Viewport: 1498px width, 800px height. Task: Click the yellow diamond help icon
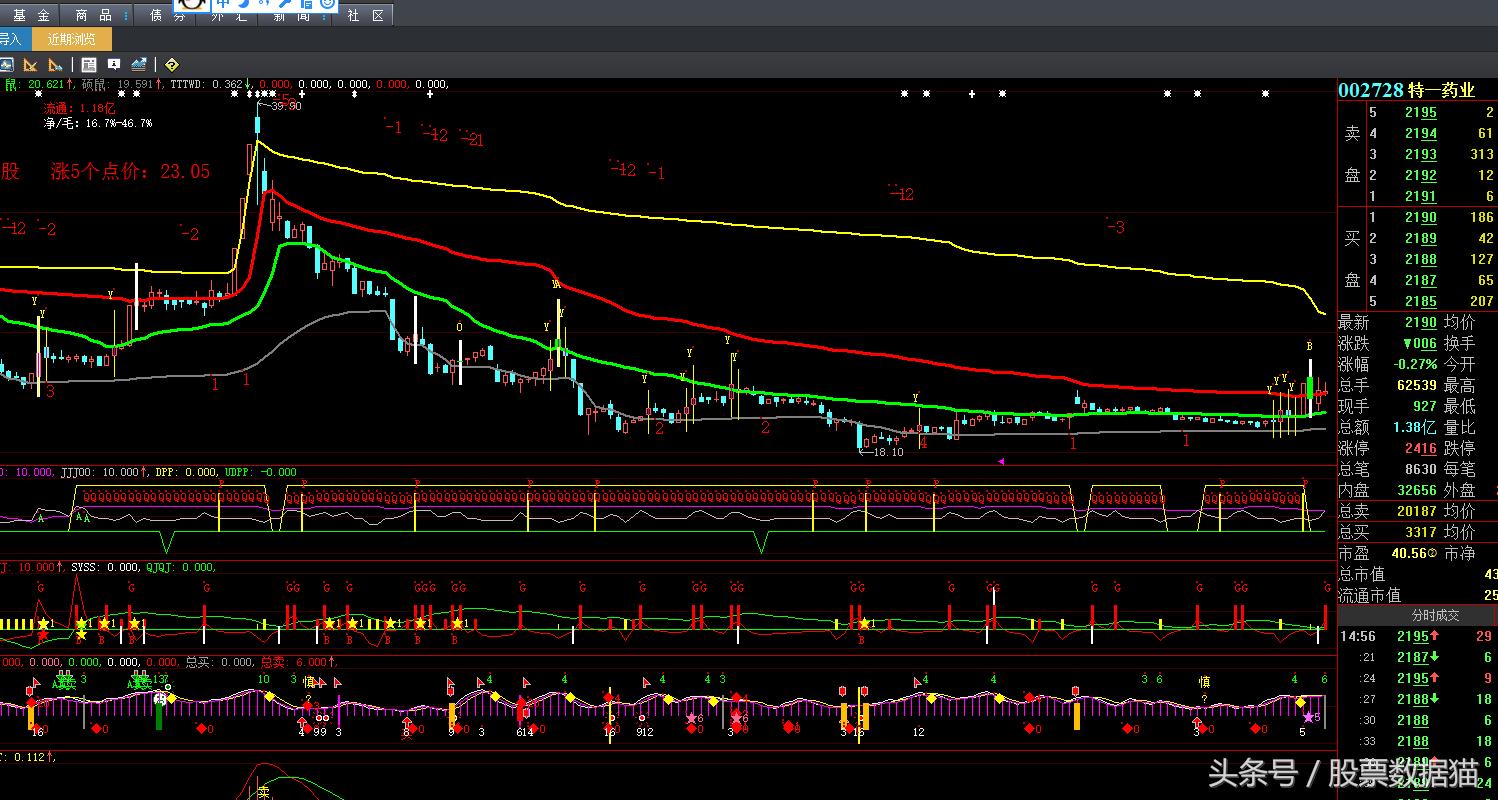point(171,65)
